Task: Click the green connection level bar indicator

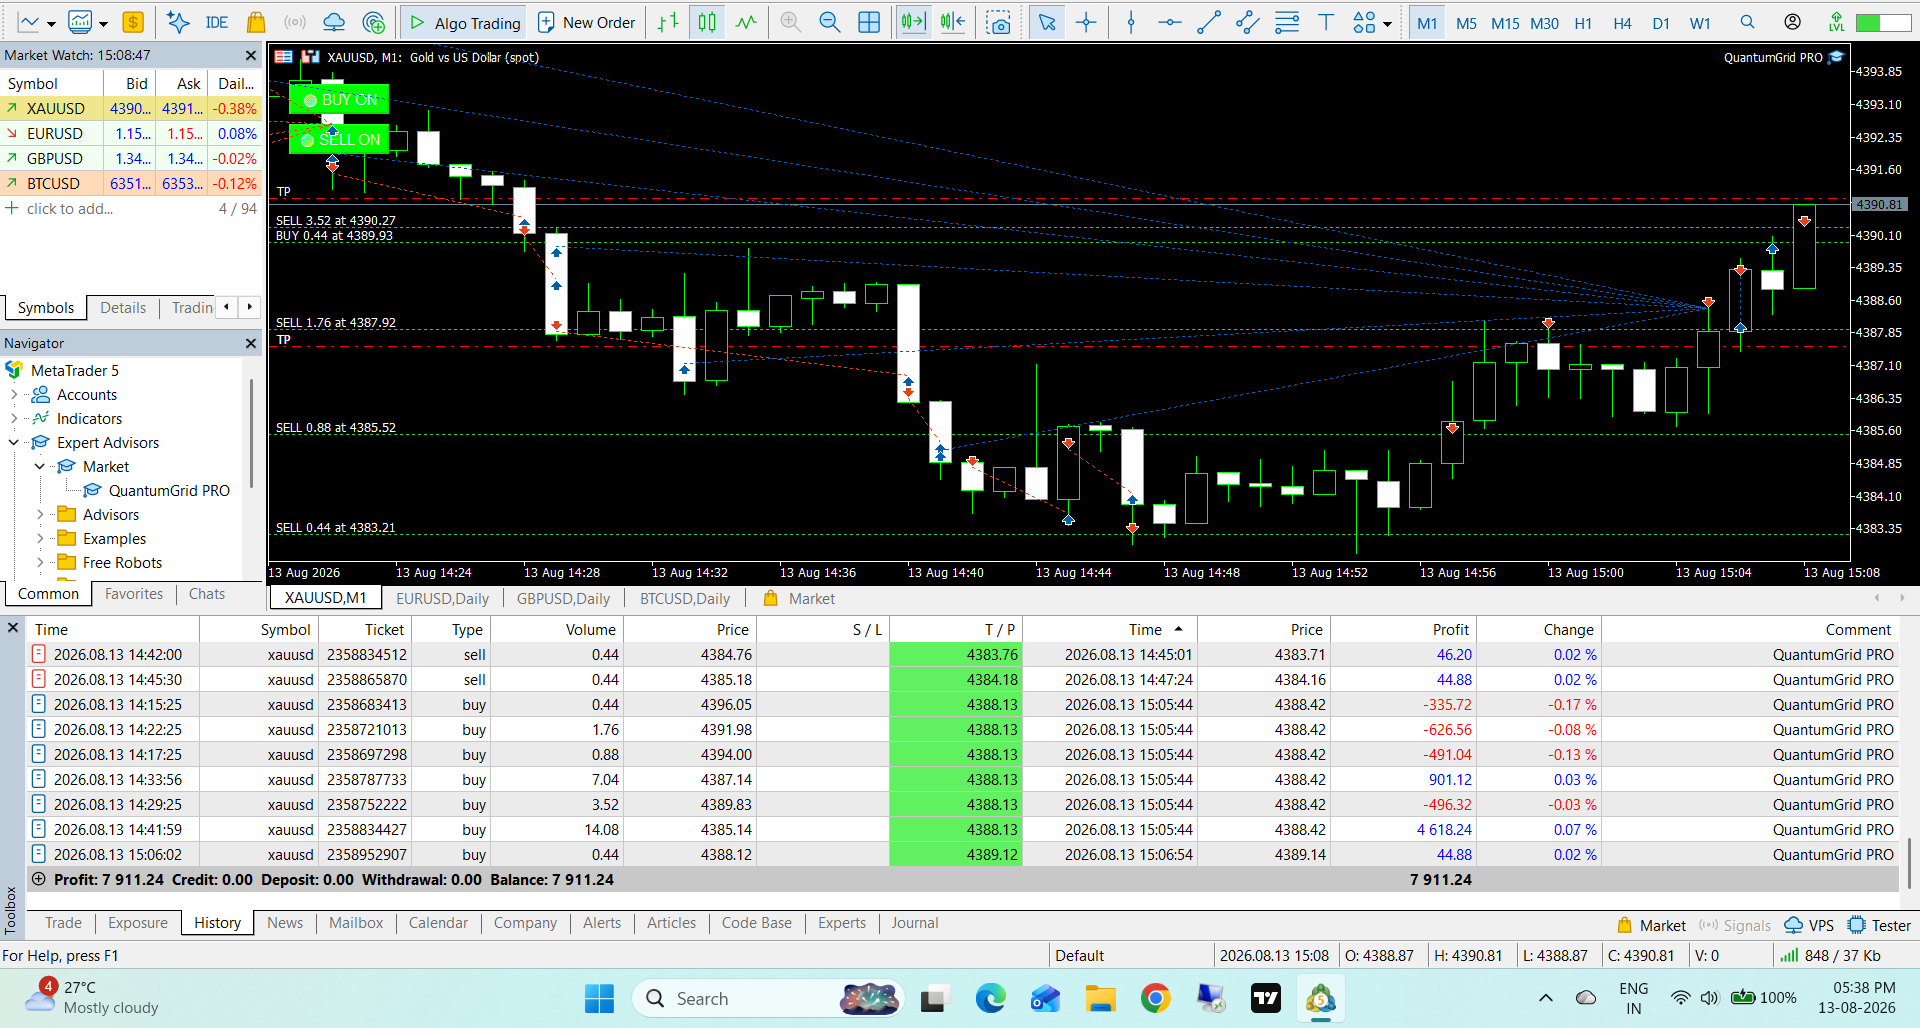Action: click(x=1882, y=22)
